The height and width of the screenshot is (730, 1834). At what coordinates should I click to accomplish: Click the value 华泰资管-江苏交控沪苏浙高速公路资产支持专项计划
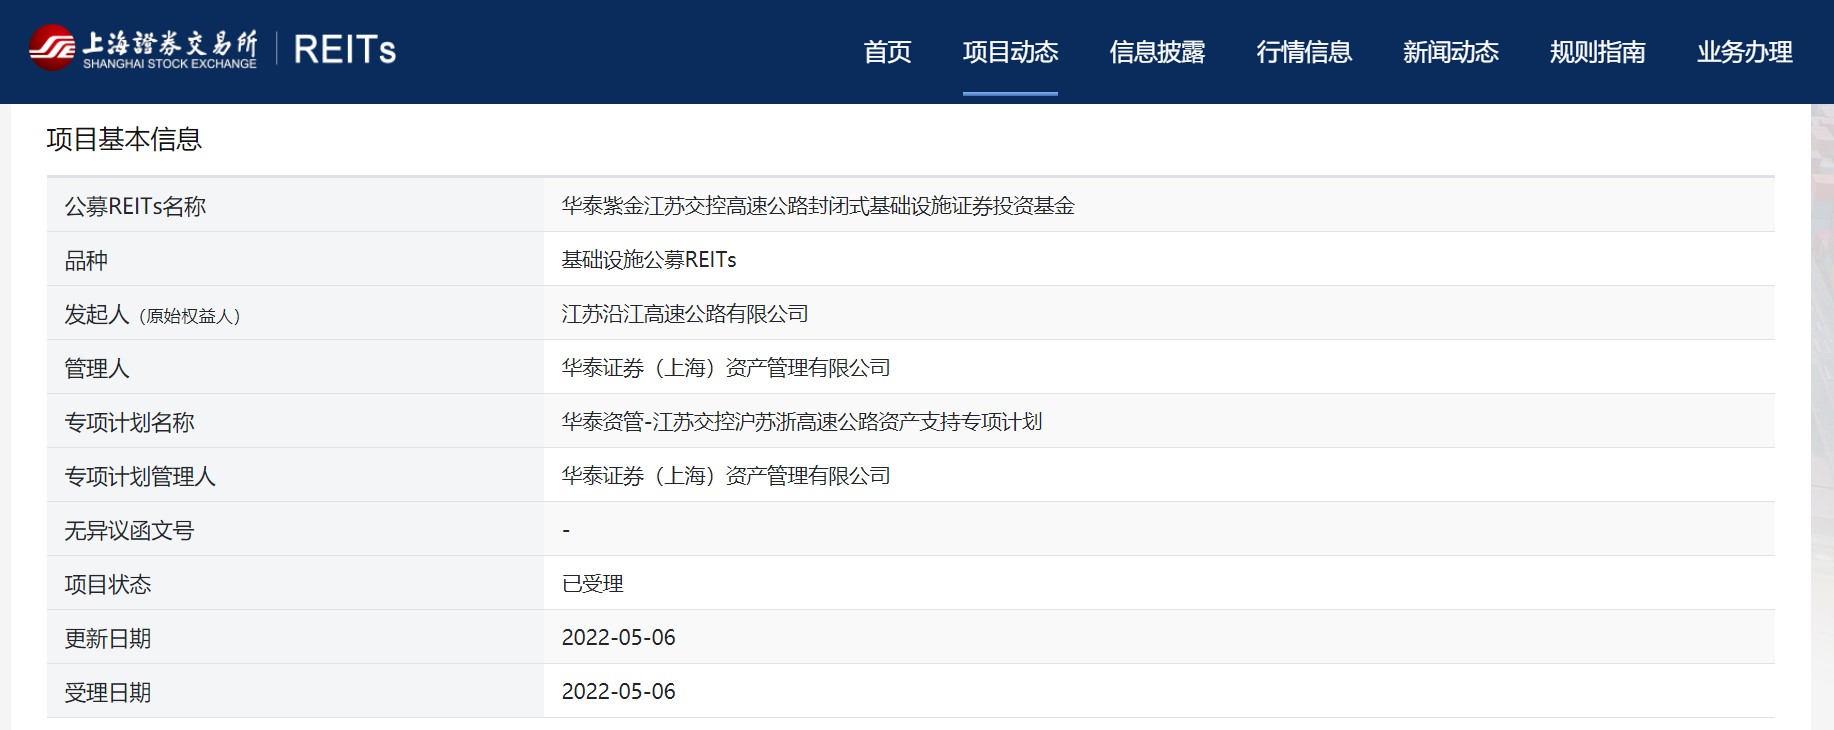click(802, 422)
